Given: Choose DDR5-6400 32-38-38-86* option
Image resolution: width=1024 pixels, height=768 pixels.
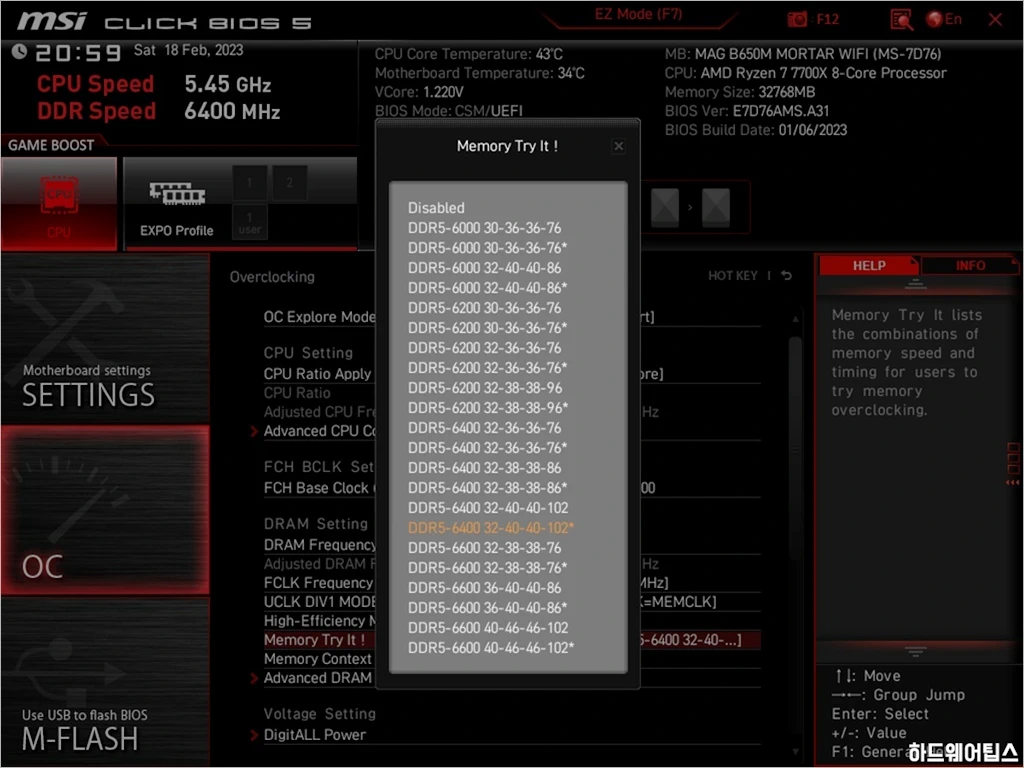Looking at the screenshot, I should click(x=487, y=488).
